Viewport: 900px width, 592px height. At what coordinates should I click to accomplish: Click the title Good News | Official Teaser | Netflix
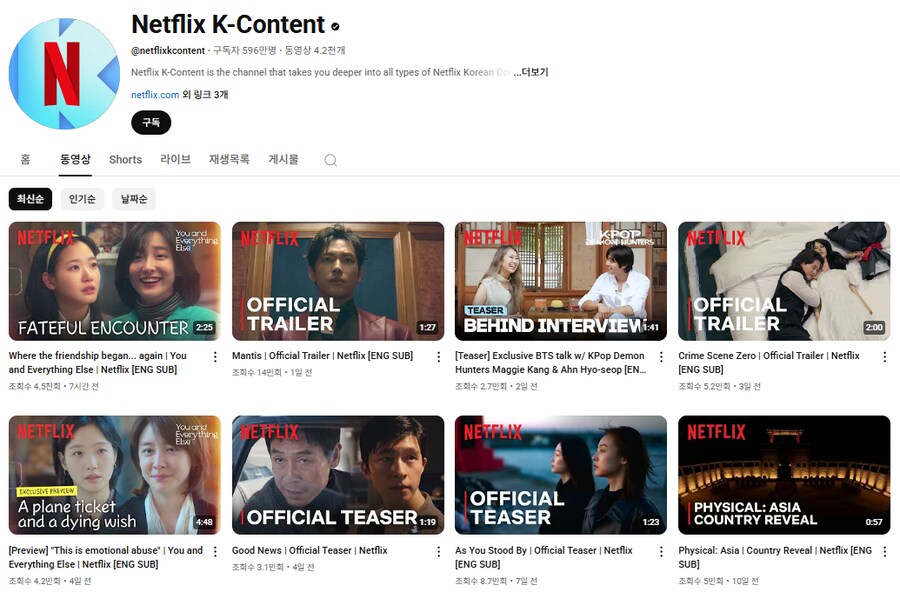click(309, 551)
